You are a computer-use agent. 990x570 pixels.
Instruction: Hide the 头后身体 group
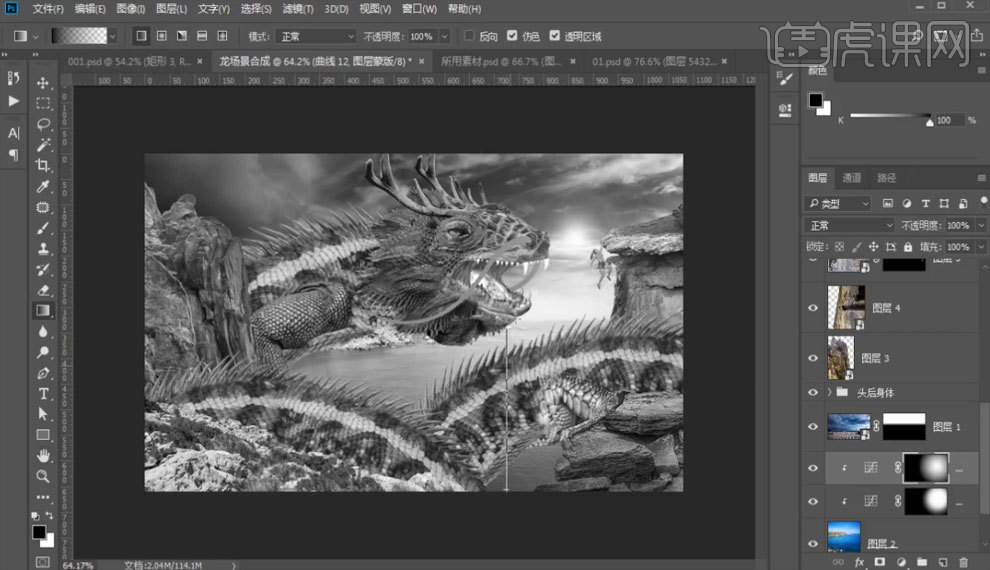[x=813, y=392]
